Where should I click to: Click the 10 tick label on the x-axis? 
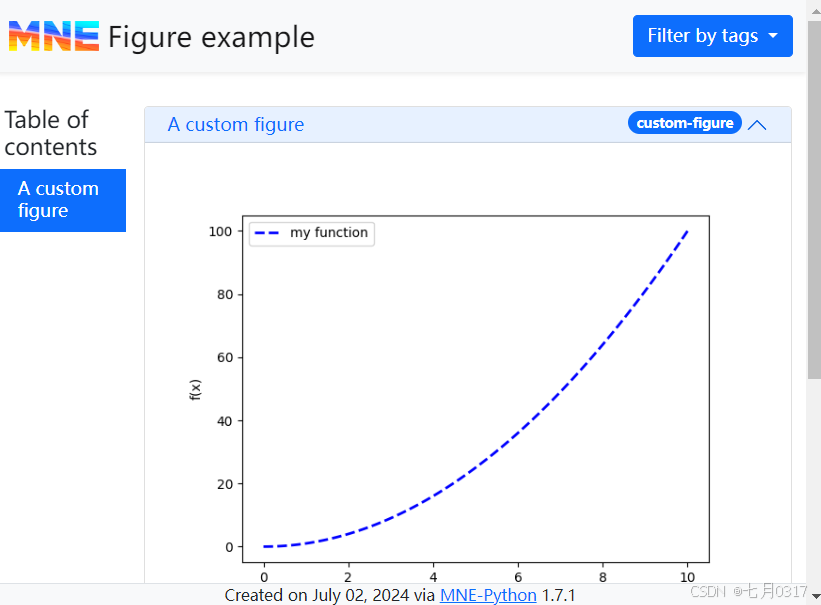(x=687, y=577)
